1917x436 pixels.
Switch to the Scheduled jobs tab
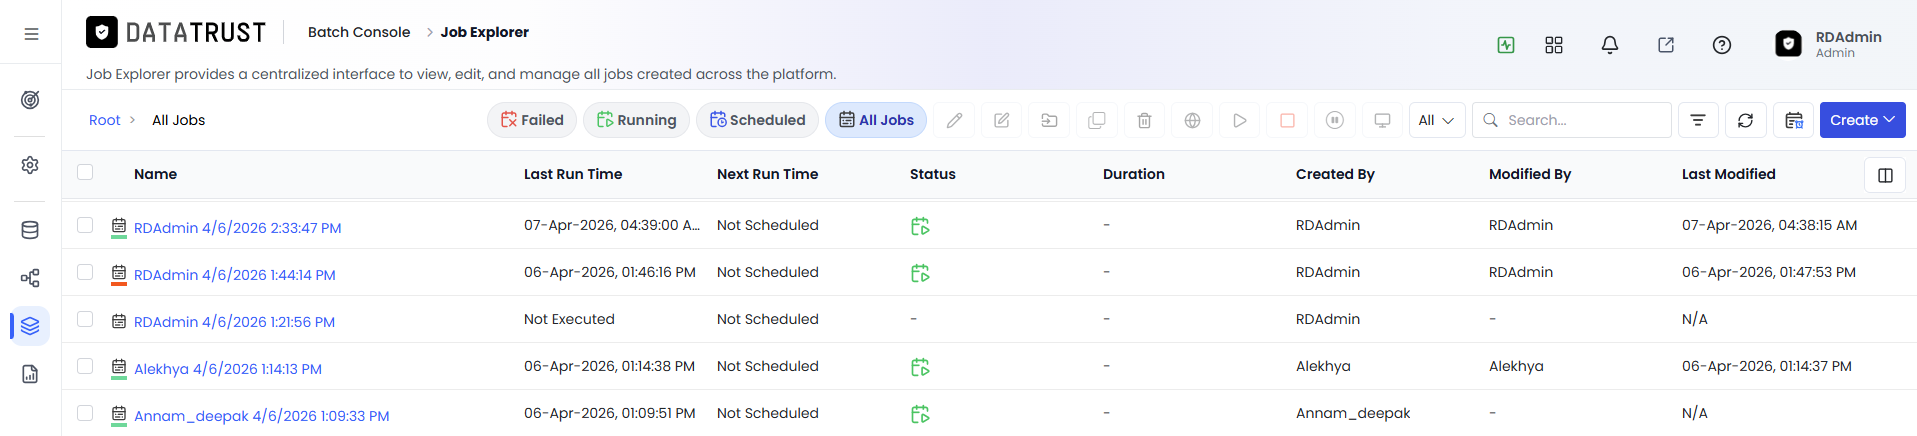coord(757,120)
